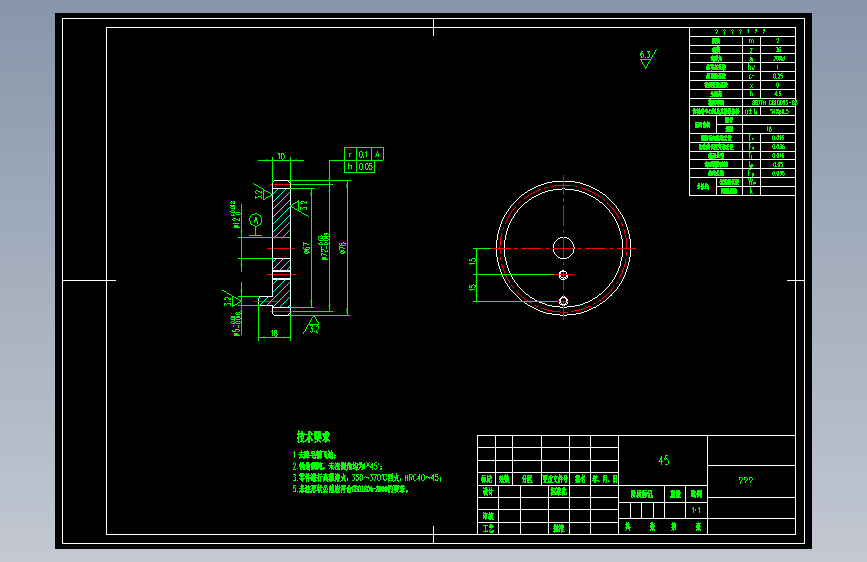The width and height of the screenshot is (867, 562).
Task: Select the 0 value in x row
Action: [777, 85]
